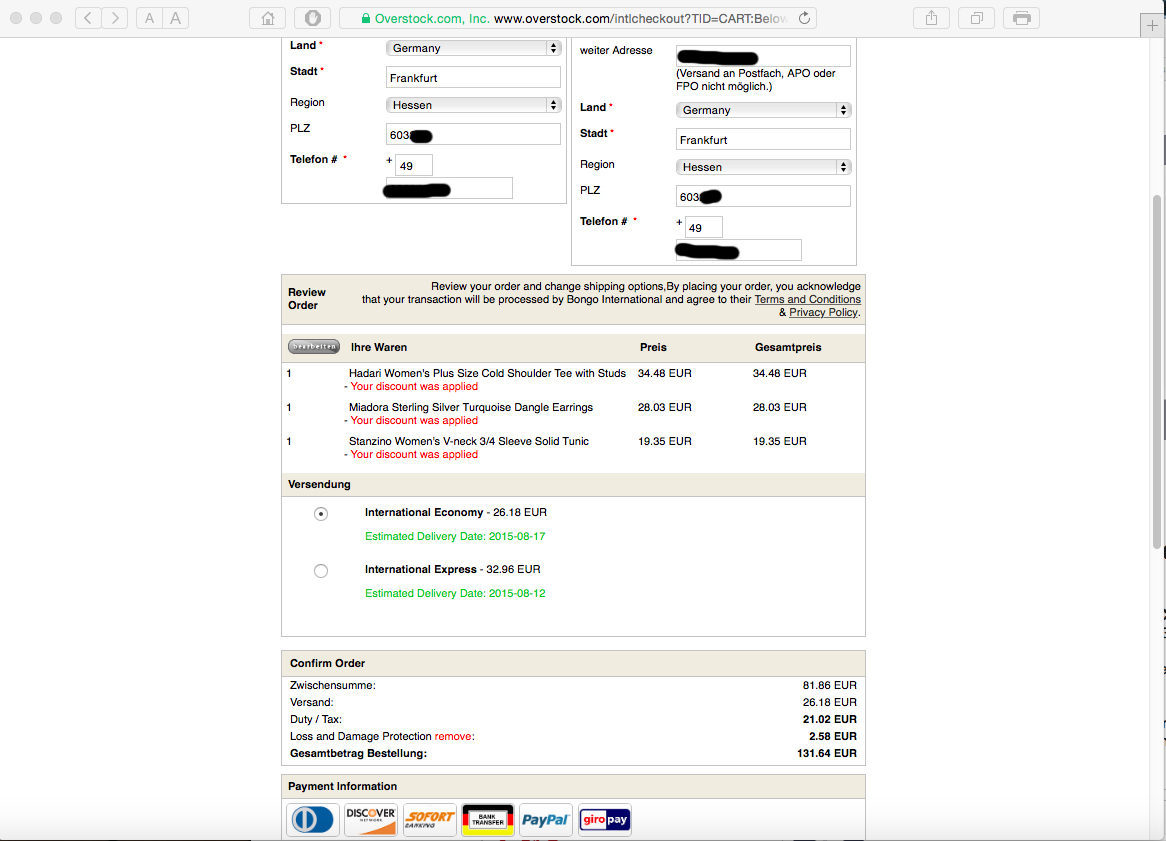The image size is (1166, 841).
Task: Click the Bank Transfer payment icon
Action: 487,819
